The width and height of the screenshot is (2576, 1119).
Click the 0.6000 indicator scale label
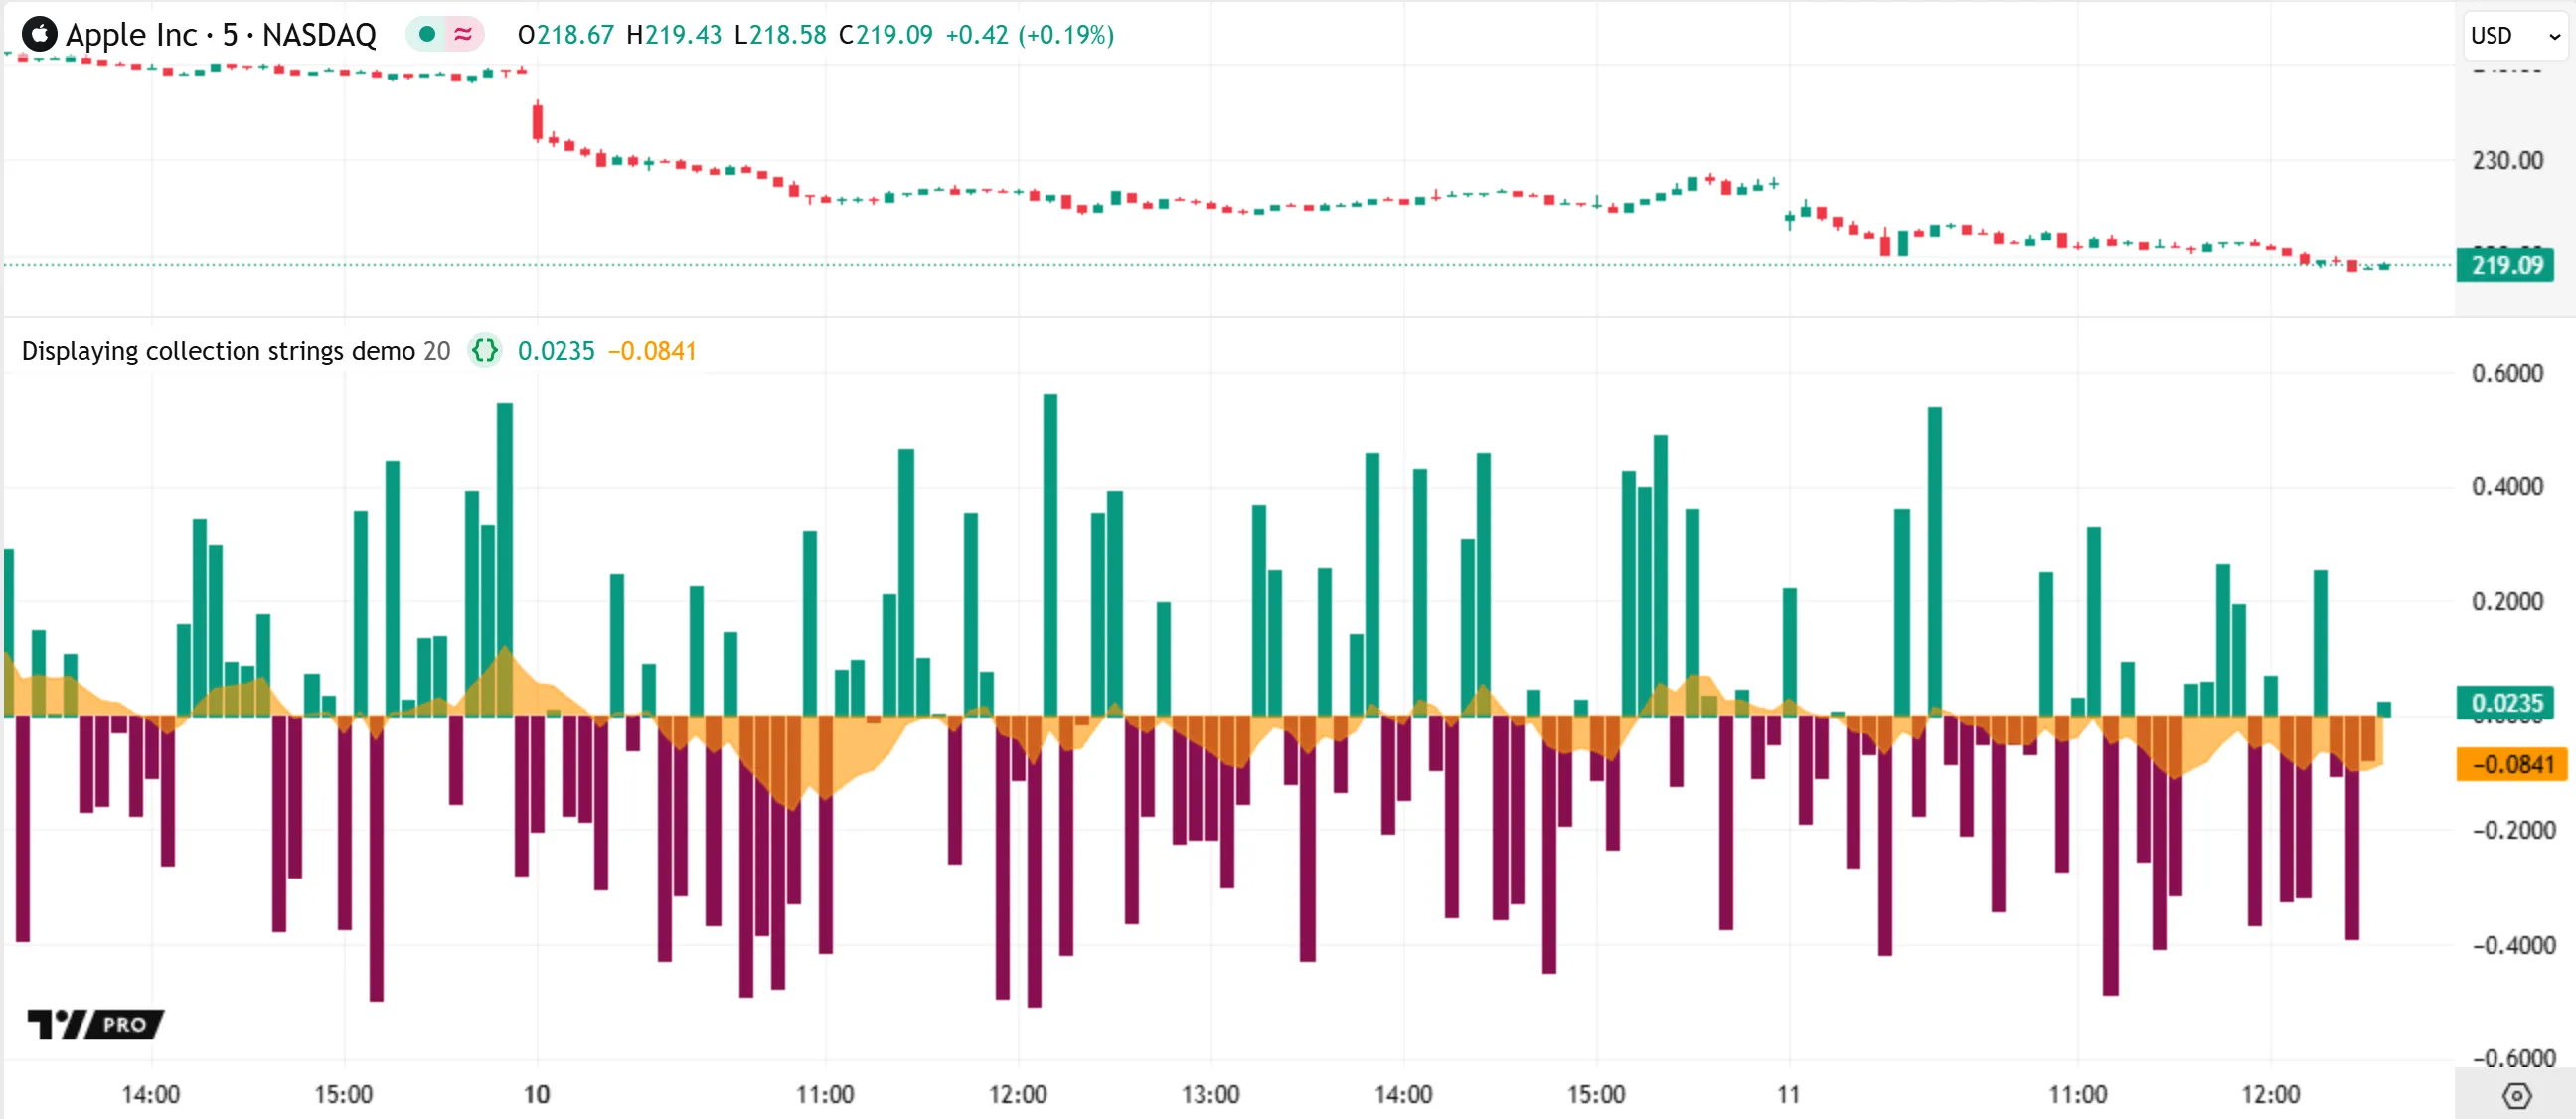pyautogui.click(x=2507, y=373)
